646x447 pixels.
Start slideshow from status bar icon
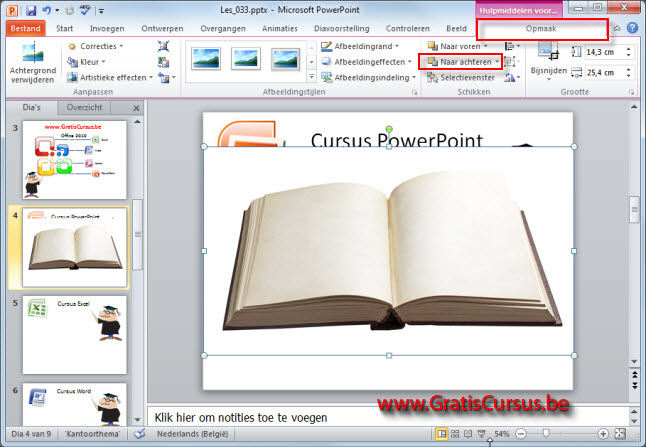pyautogui.click(x=481, y=434)
